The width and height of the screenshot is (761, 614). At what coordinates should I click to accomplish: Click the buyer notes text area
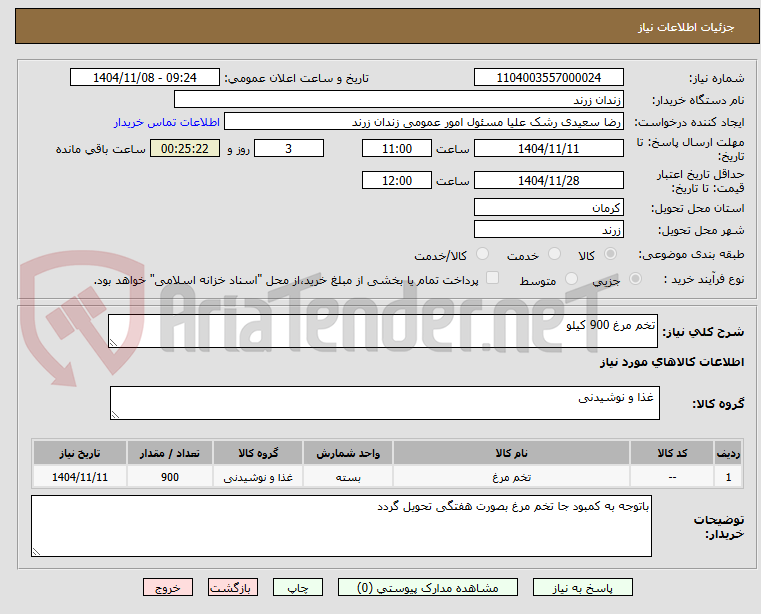(x=341, y=526)
